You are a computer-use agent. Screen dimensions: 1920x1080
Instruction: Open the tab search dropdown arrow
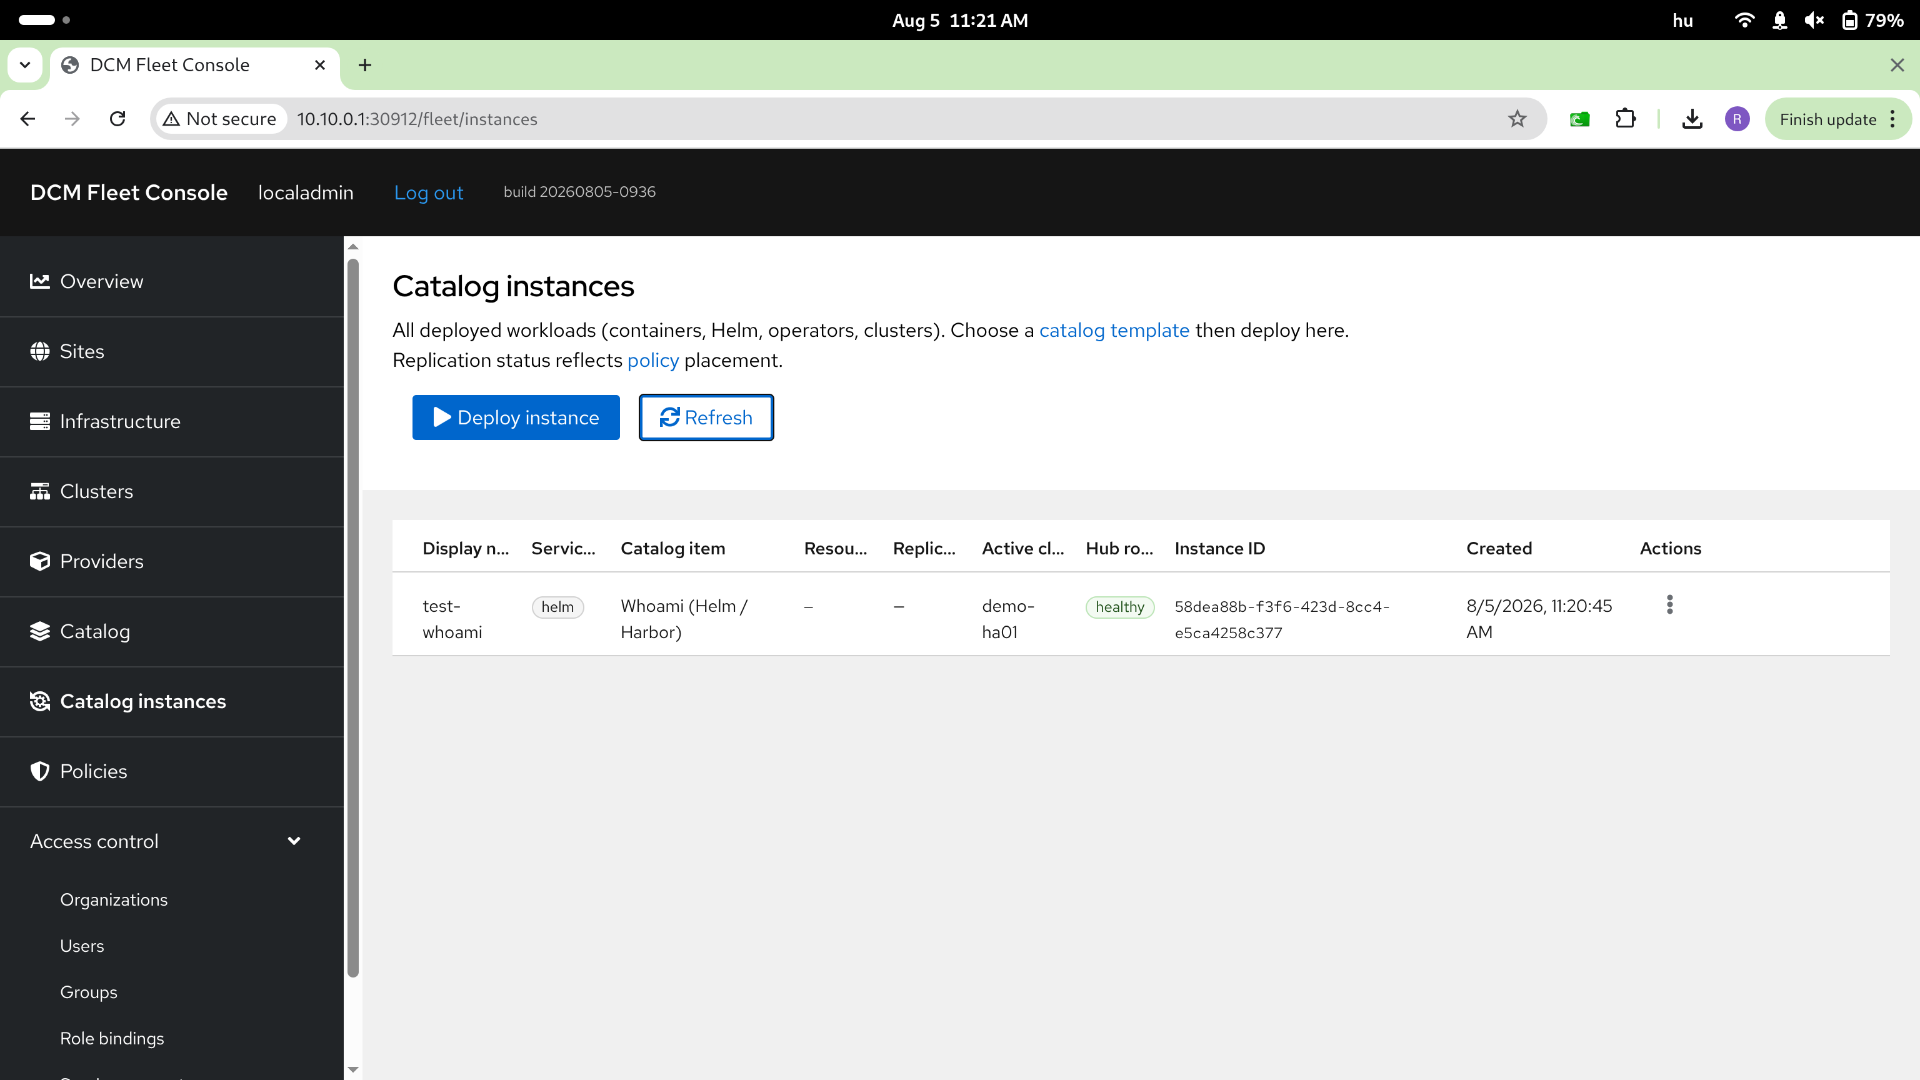click(x=25, y=65)
